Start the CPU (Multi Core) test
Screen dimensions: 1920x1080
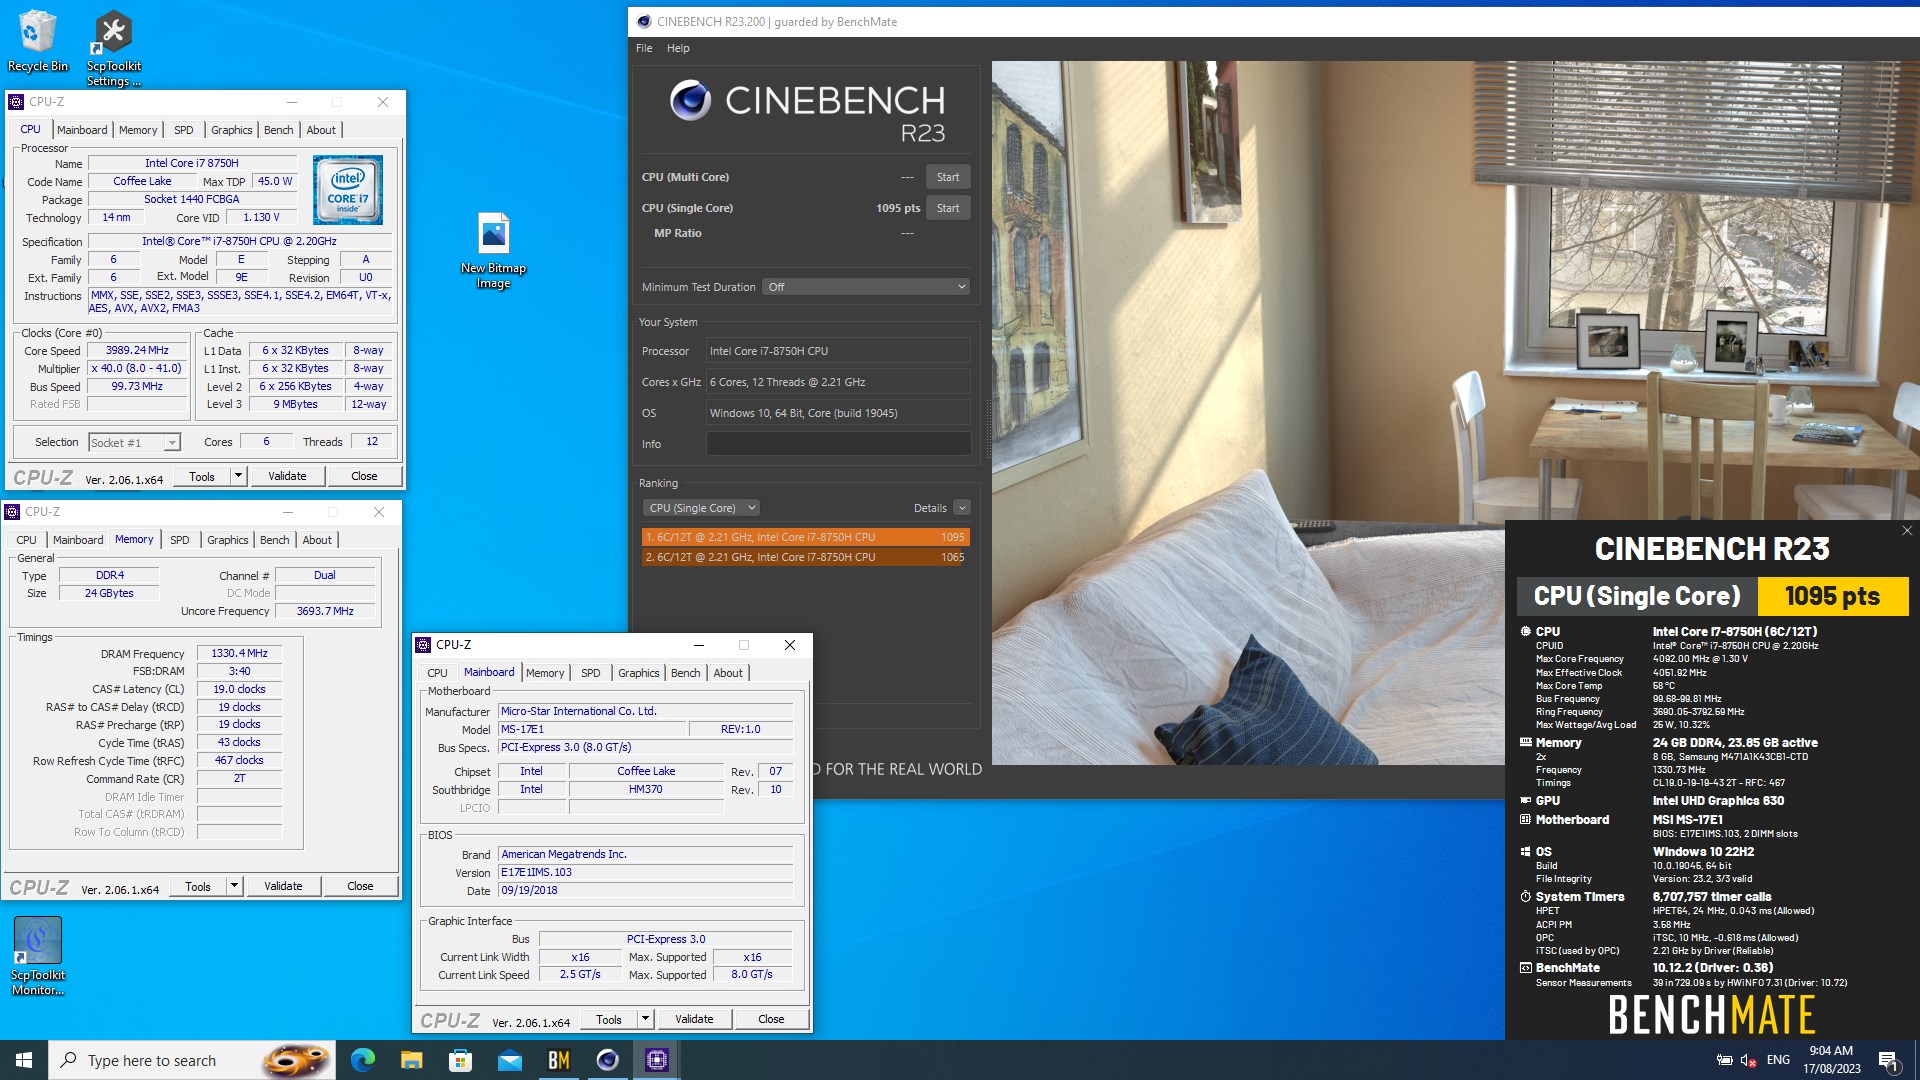[948, 177]
